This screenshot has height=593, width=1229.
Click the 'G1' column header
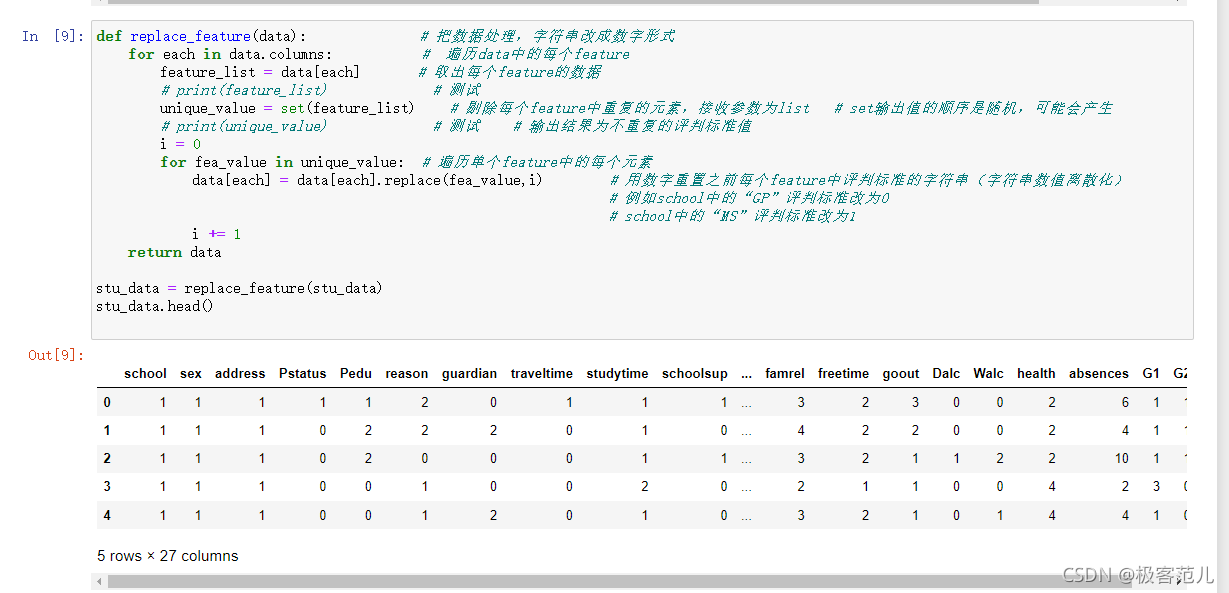click(1151, 373)
